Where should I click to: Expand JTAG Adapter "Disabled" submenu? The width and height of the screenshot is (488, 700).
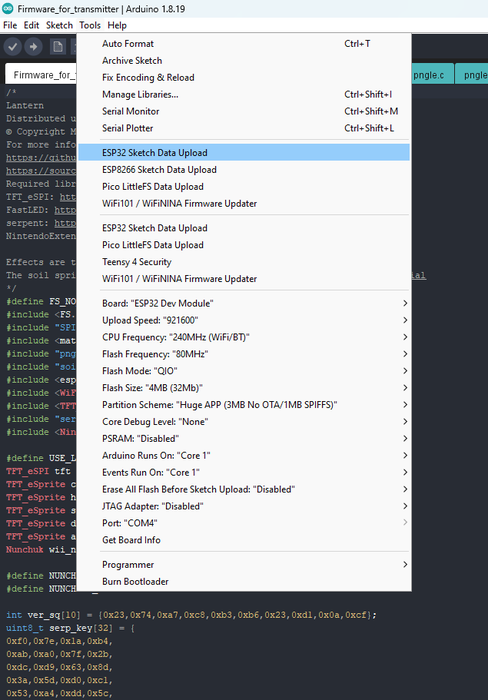click(x=244, y=507)
